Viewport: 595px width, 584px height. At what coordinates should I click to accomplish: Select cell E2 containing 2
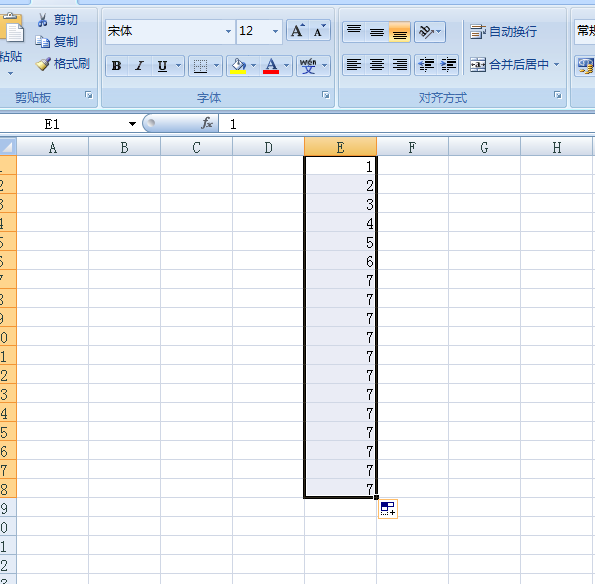click(x=340, y=184)
